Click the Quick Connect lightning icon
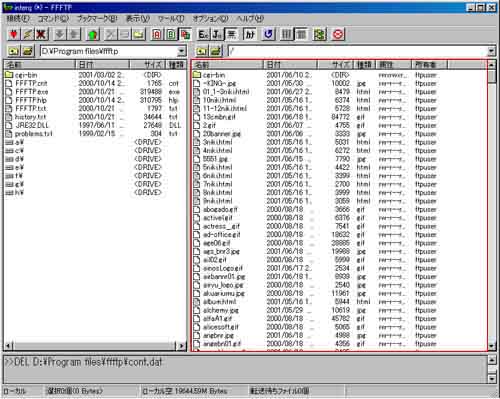The width and height of the screenshot is (500, 399). [27, 34]
